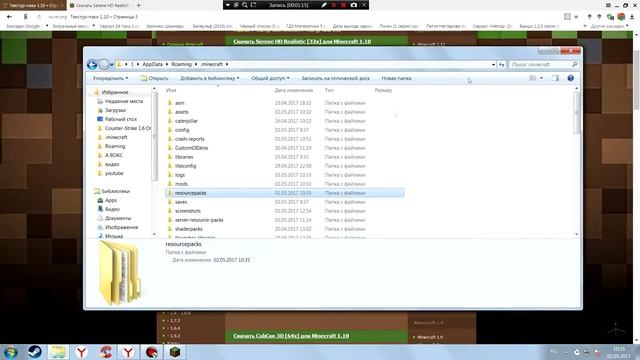Click the camera icon in recording toolbar
The width and height of the screenshot is (640, 360).
(x=354, y=5)
